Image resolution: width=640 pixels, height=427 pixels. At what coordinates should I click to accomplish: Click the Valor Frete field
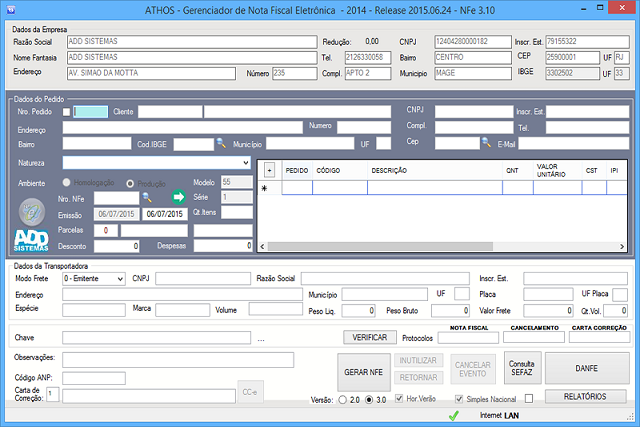coord(548,311)
